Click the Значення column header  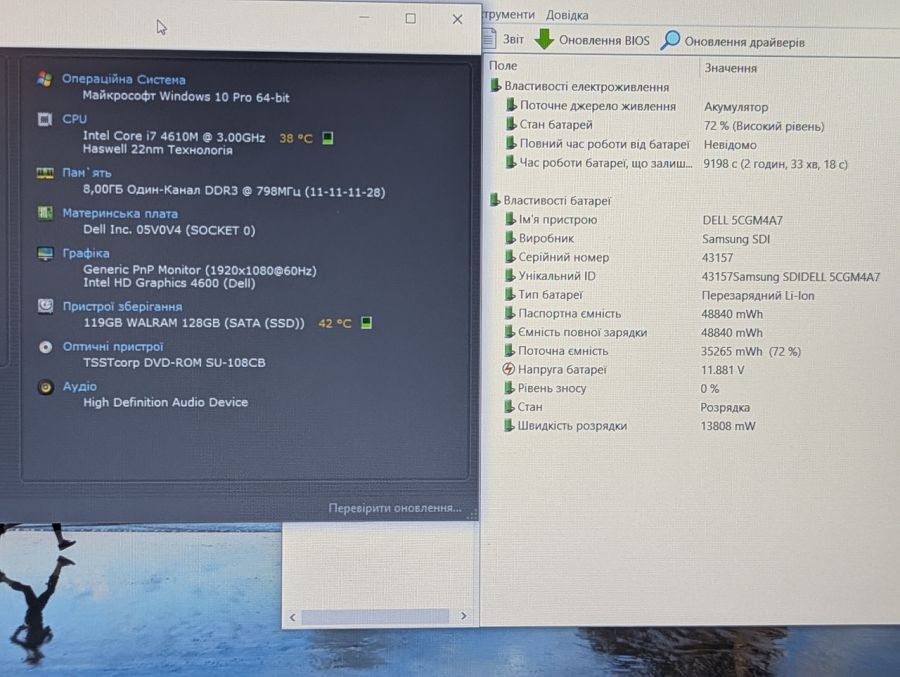click(731, 68)
